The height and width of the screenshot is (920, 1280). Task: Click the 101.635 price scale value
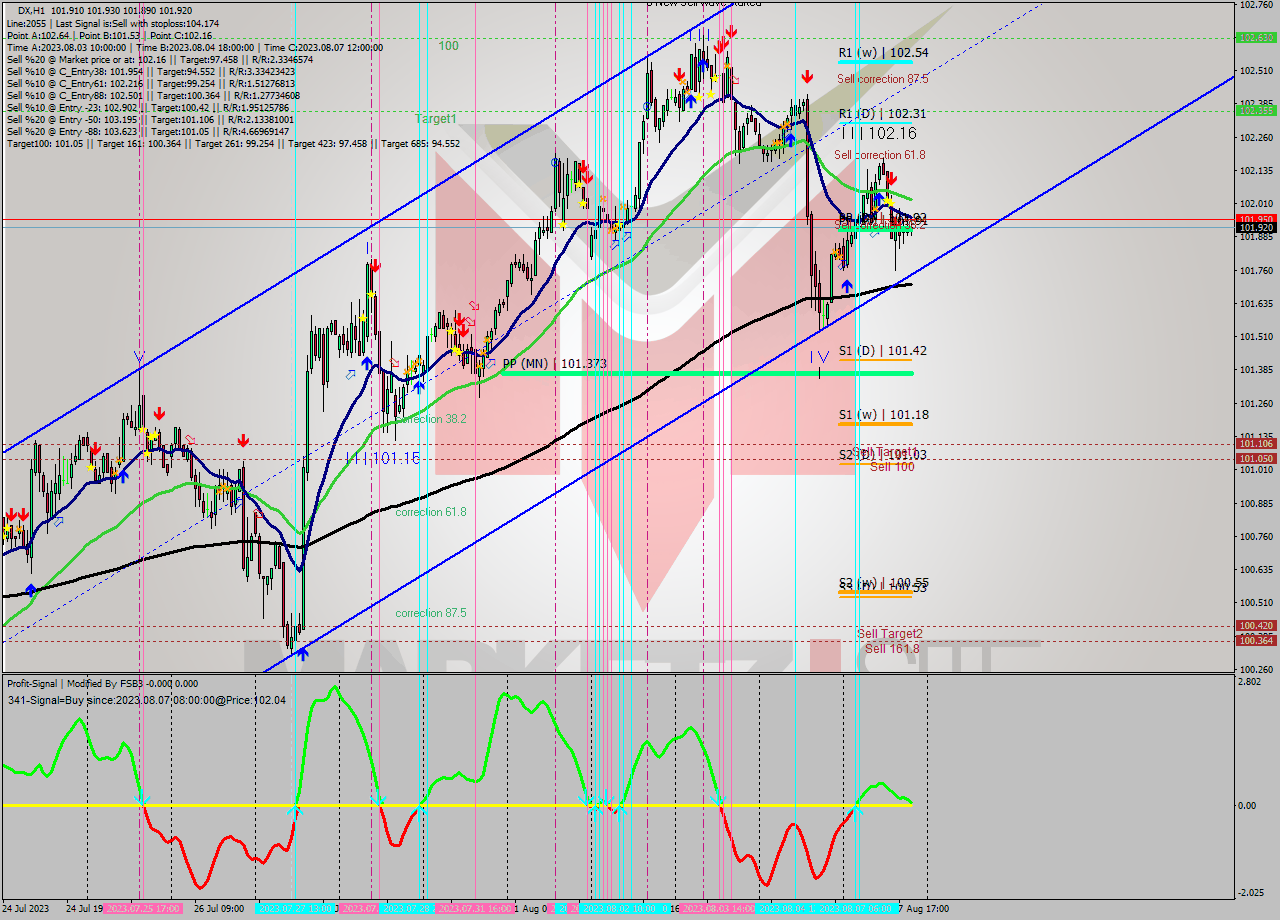(x=1256, y=303)
